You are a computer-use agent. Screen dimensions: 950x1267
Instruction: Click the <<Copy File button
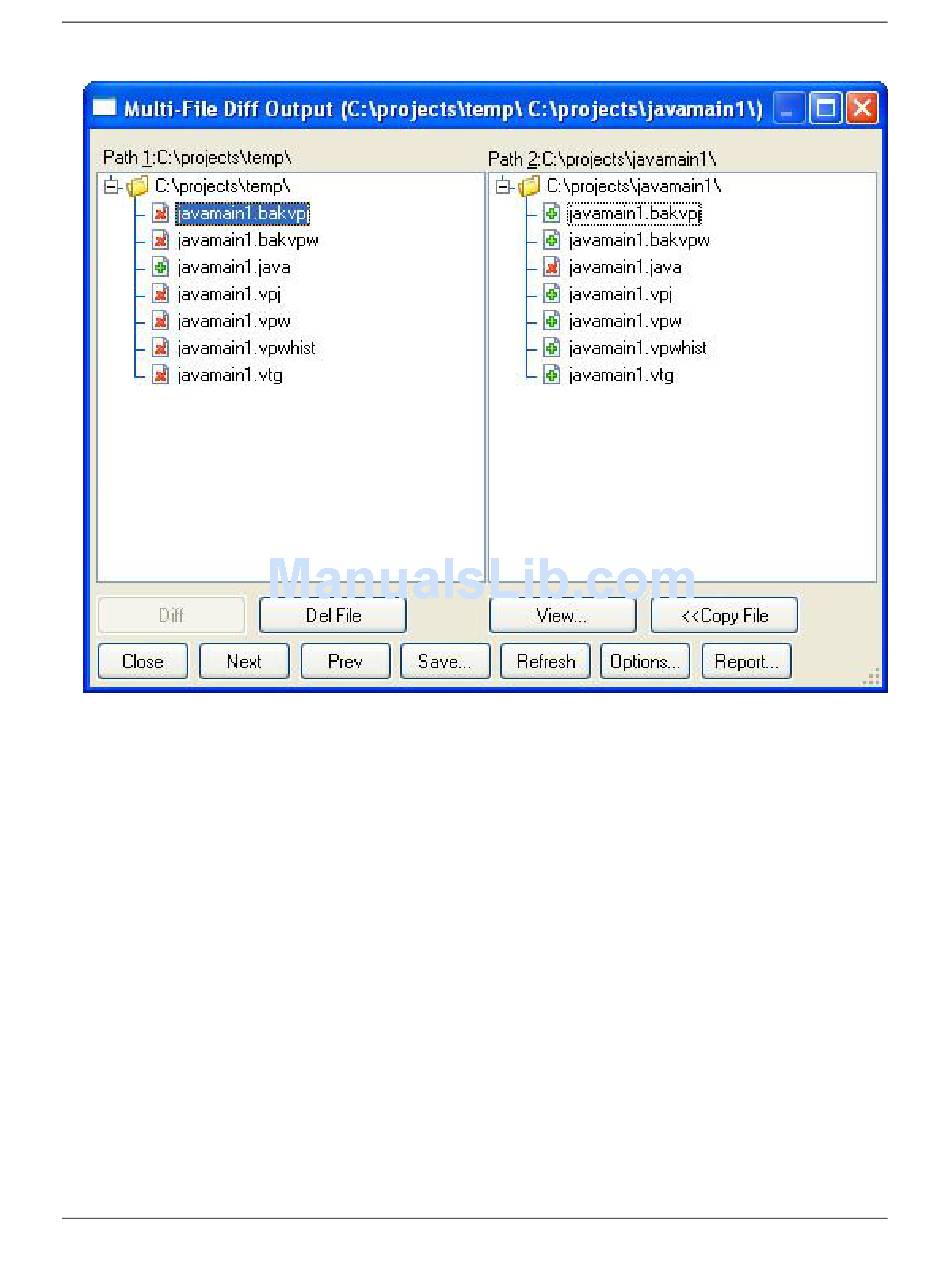[x=724, y=615]
